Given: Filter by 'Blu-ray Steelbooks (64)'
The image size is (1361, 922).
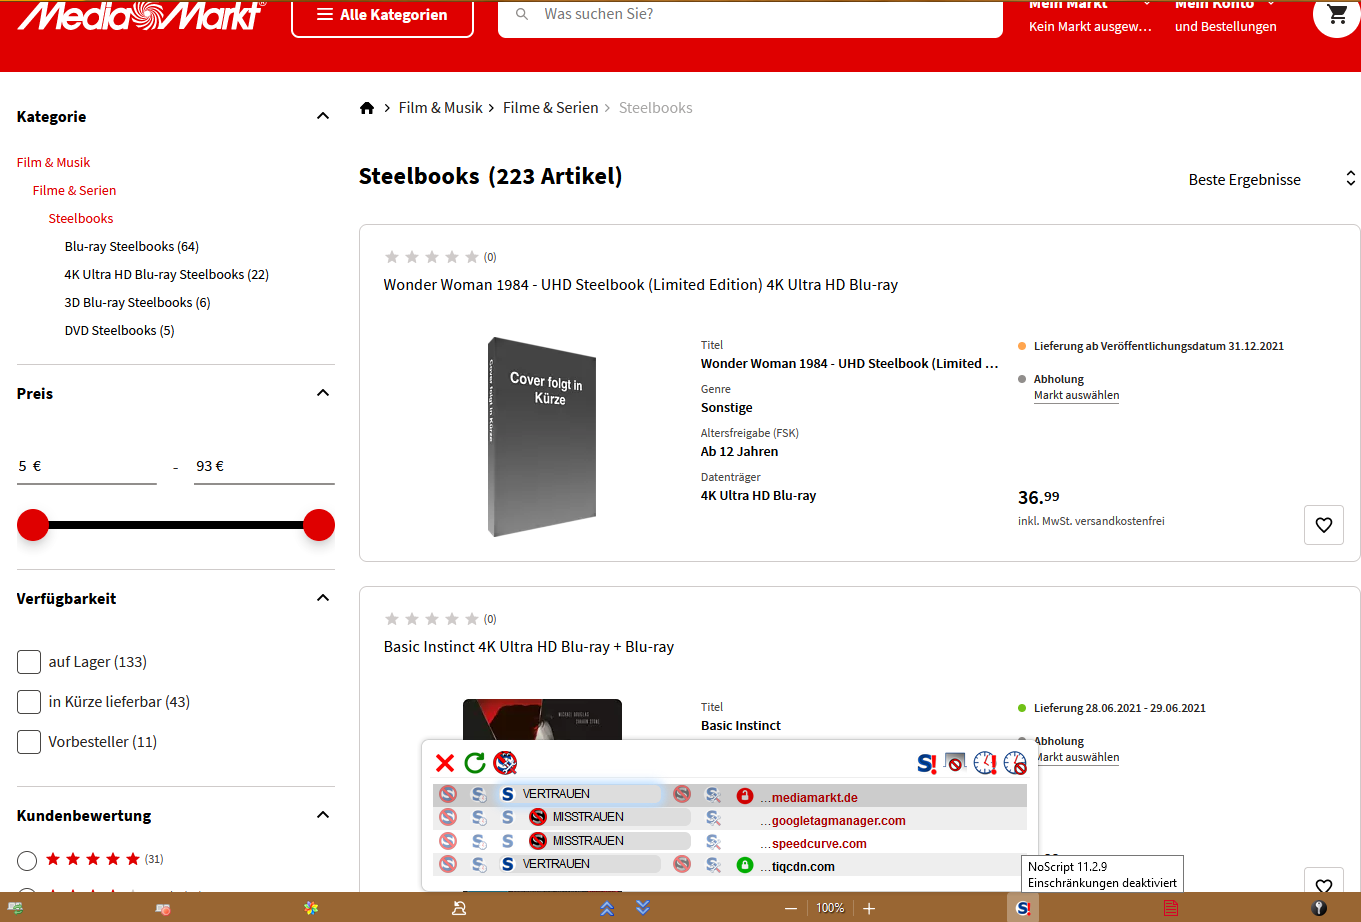Looking at the screenshot, I should tap(132, 246).
